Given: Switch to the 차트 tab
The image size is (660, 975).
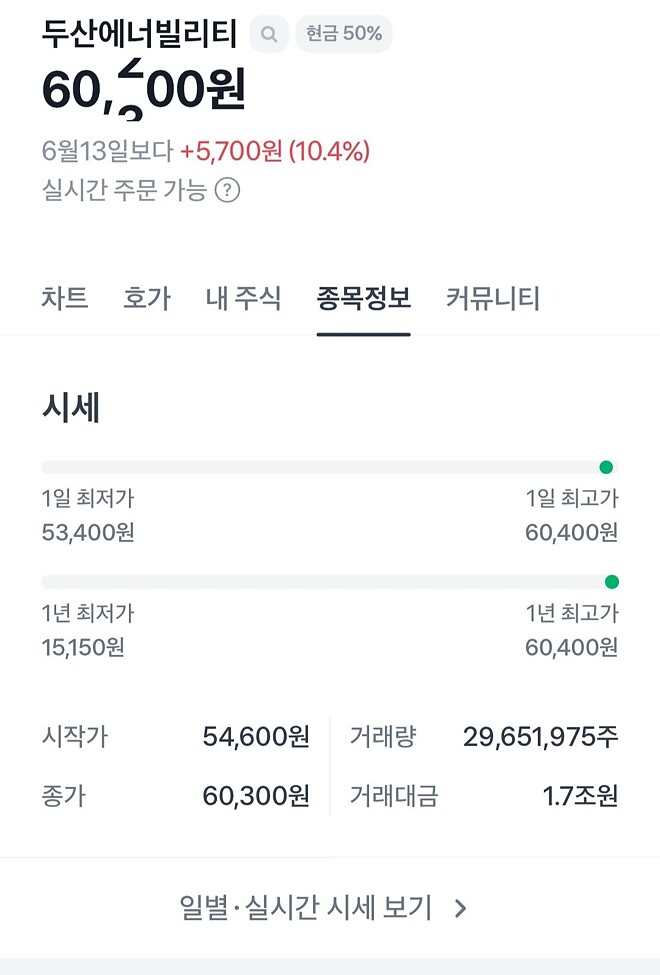Looking at the screenshot, I should pos(64,298).
